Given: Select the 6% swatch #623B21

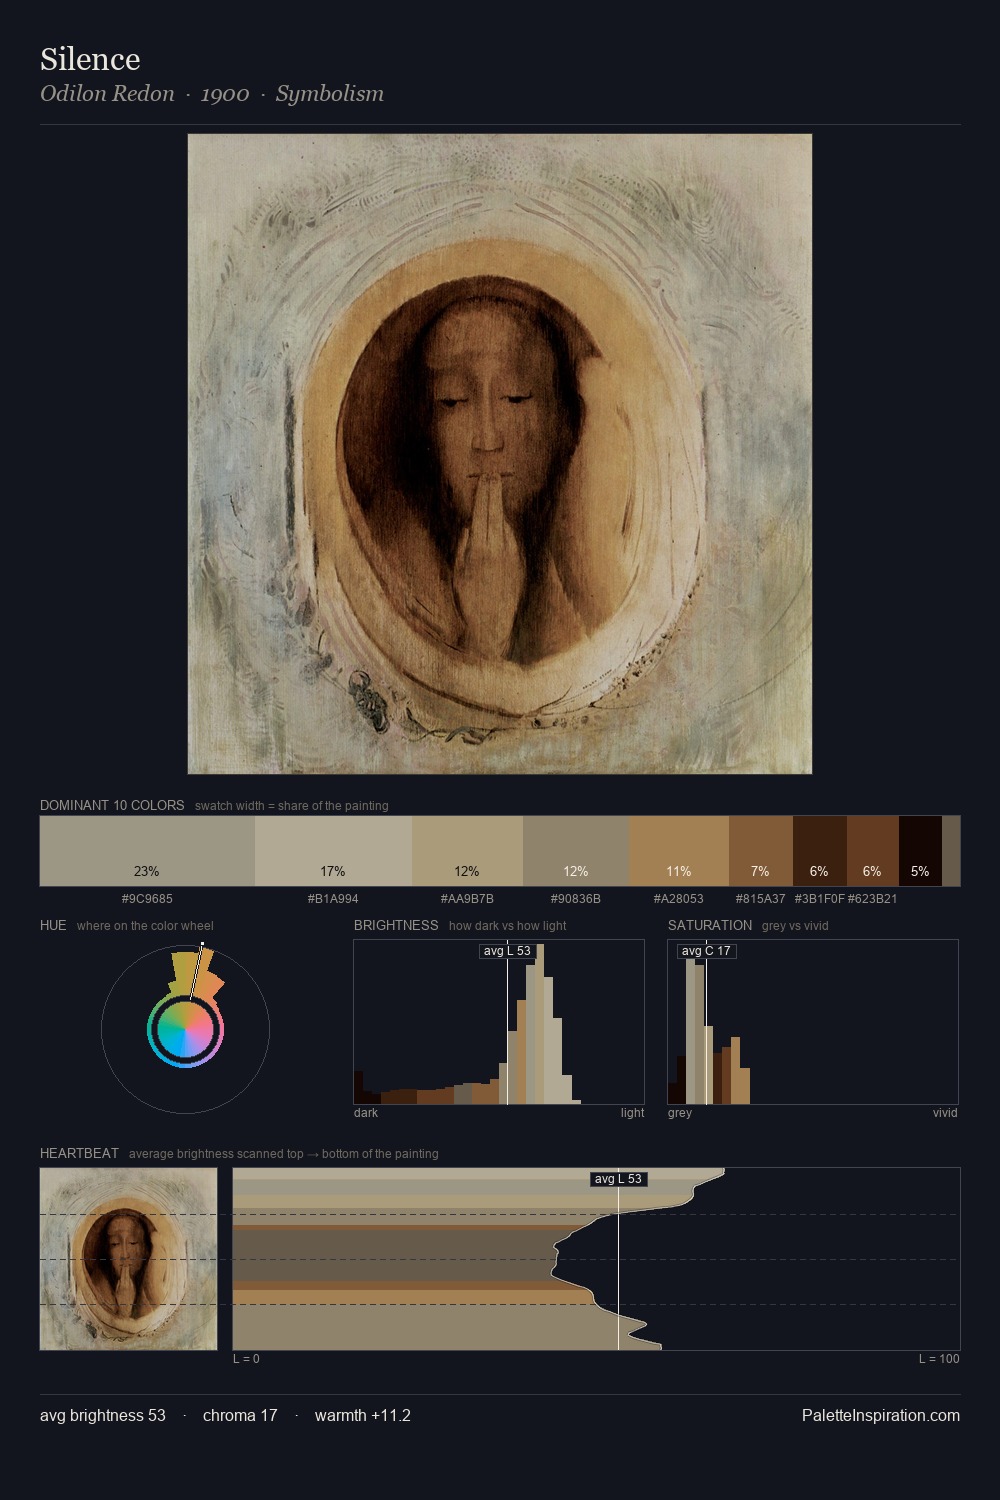Looking at the screenshot, I should pyautogui.click(x=873, y=851).
